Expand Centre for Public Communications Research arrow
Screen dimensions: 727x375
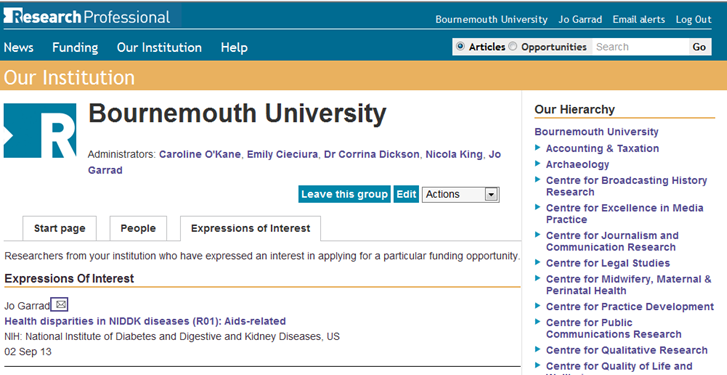point(538,321)
